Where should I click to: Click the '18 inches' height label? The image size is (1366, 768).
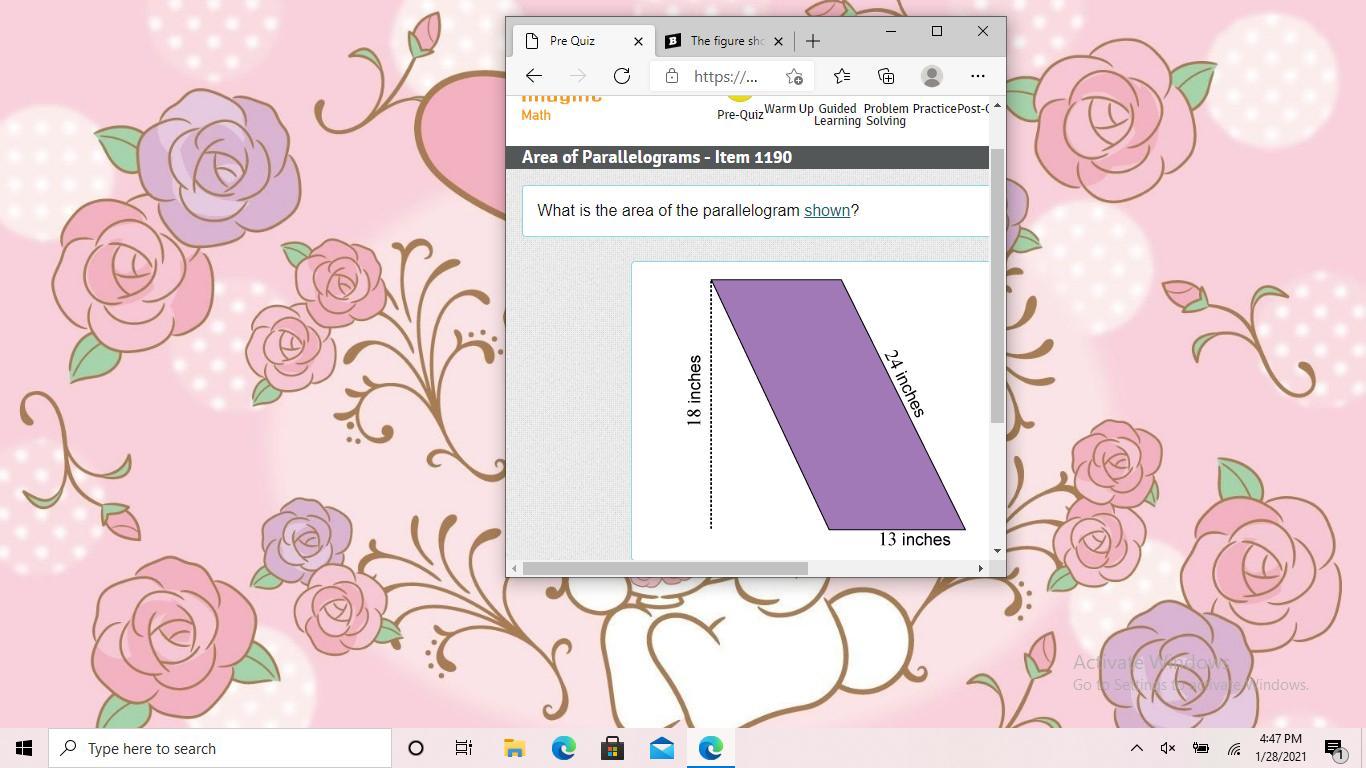coord(694,391)
